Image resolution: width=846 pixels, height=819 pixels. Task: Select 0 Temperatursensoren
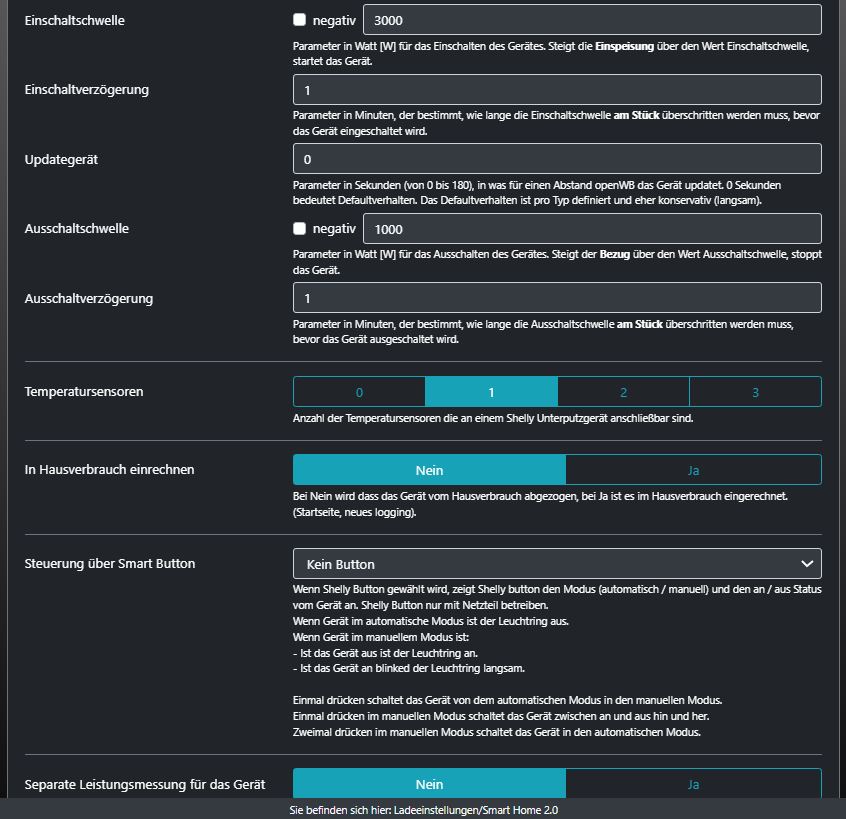click(x=359, y=392)
